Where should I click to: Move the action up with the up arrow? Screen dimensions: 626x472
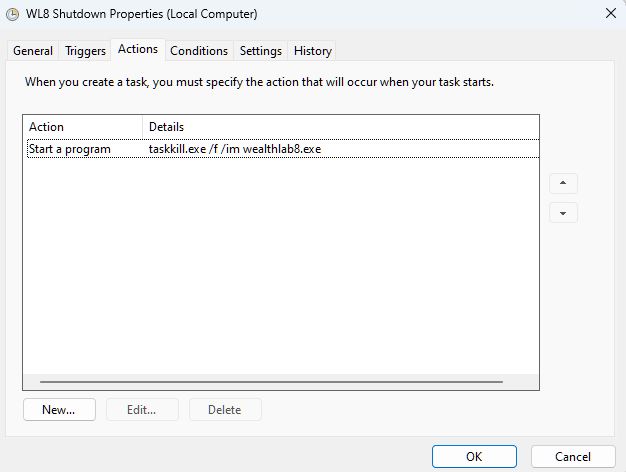tap(563, 184)
